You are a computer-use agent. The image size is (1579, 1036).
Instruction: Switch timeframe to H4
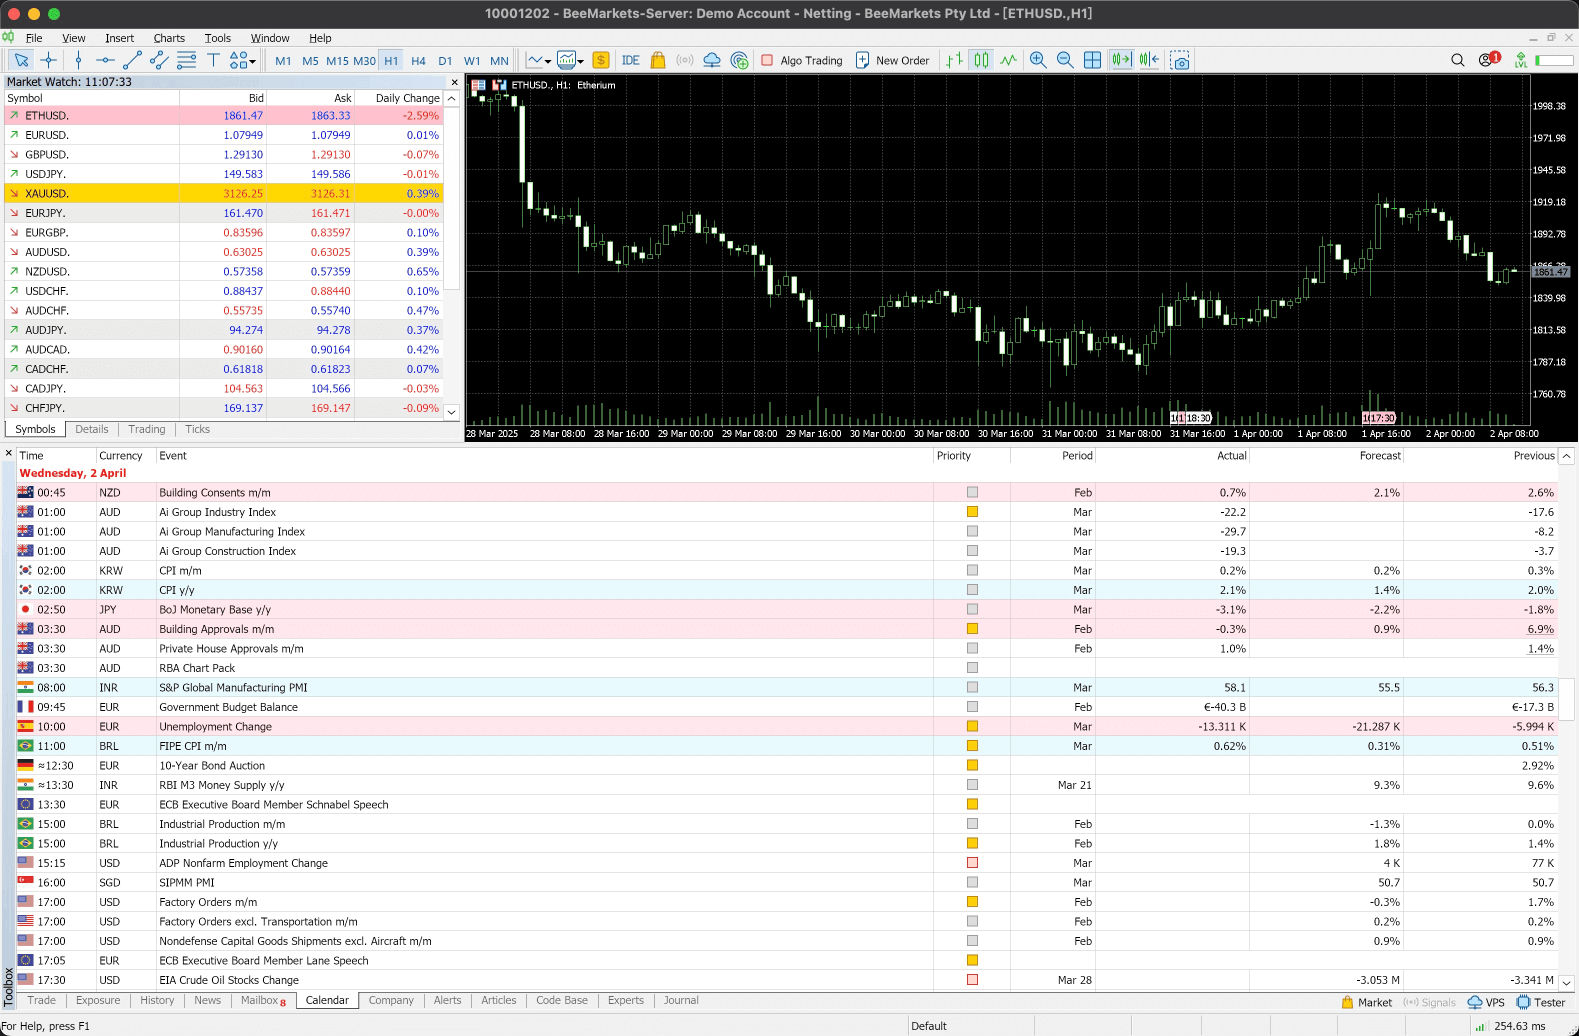tap(418, 60)
